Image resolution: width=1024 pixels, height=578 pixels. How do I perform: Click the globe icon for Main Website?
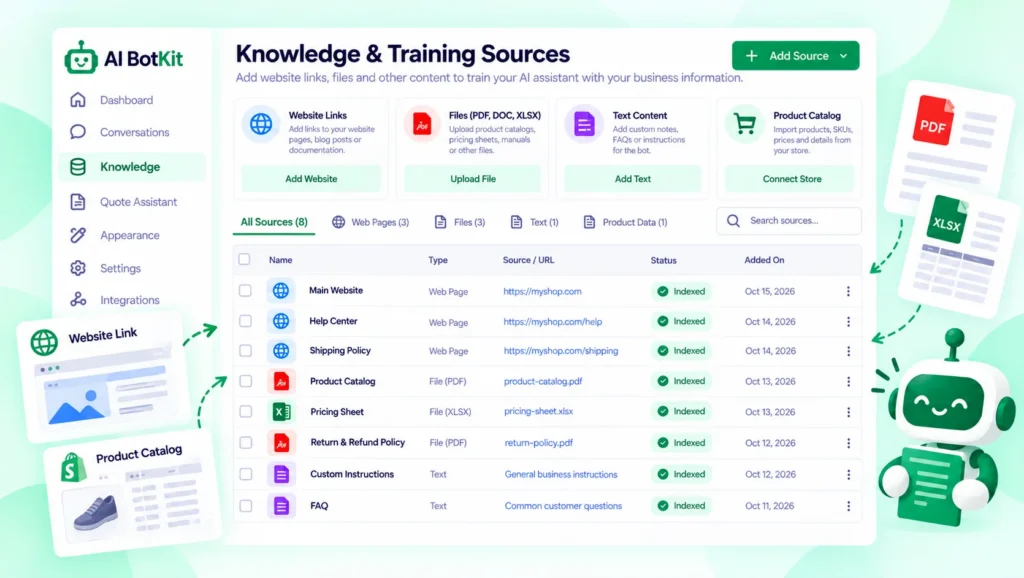pyautogui.click(x=281, y=291)
